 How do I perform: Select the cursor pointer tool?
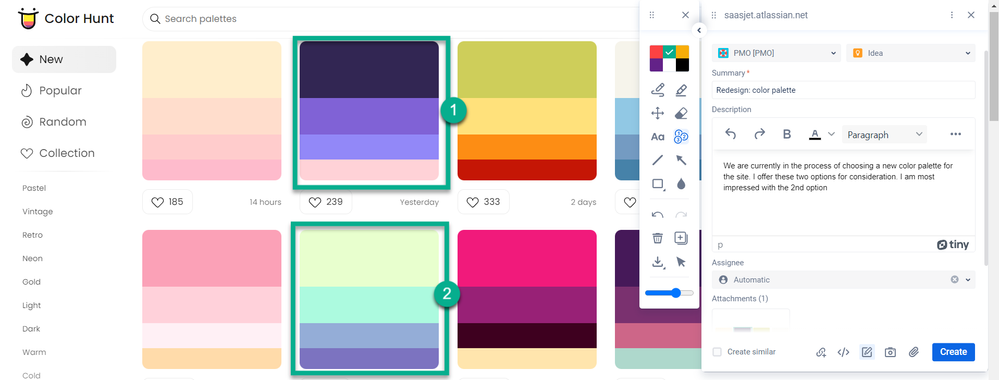pos(680,261)
